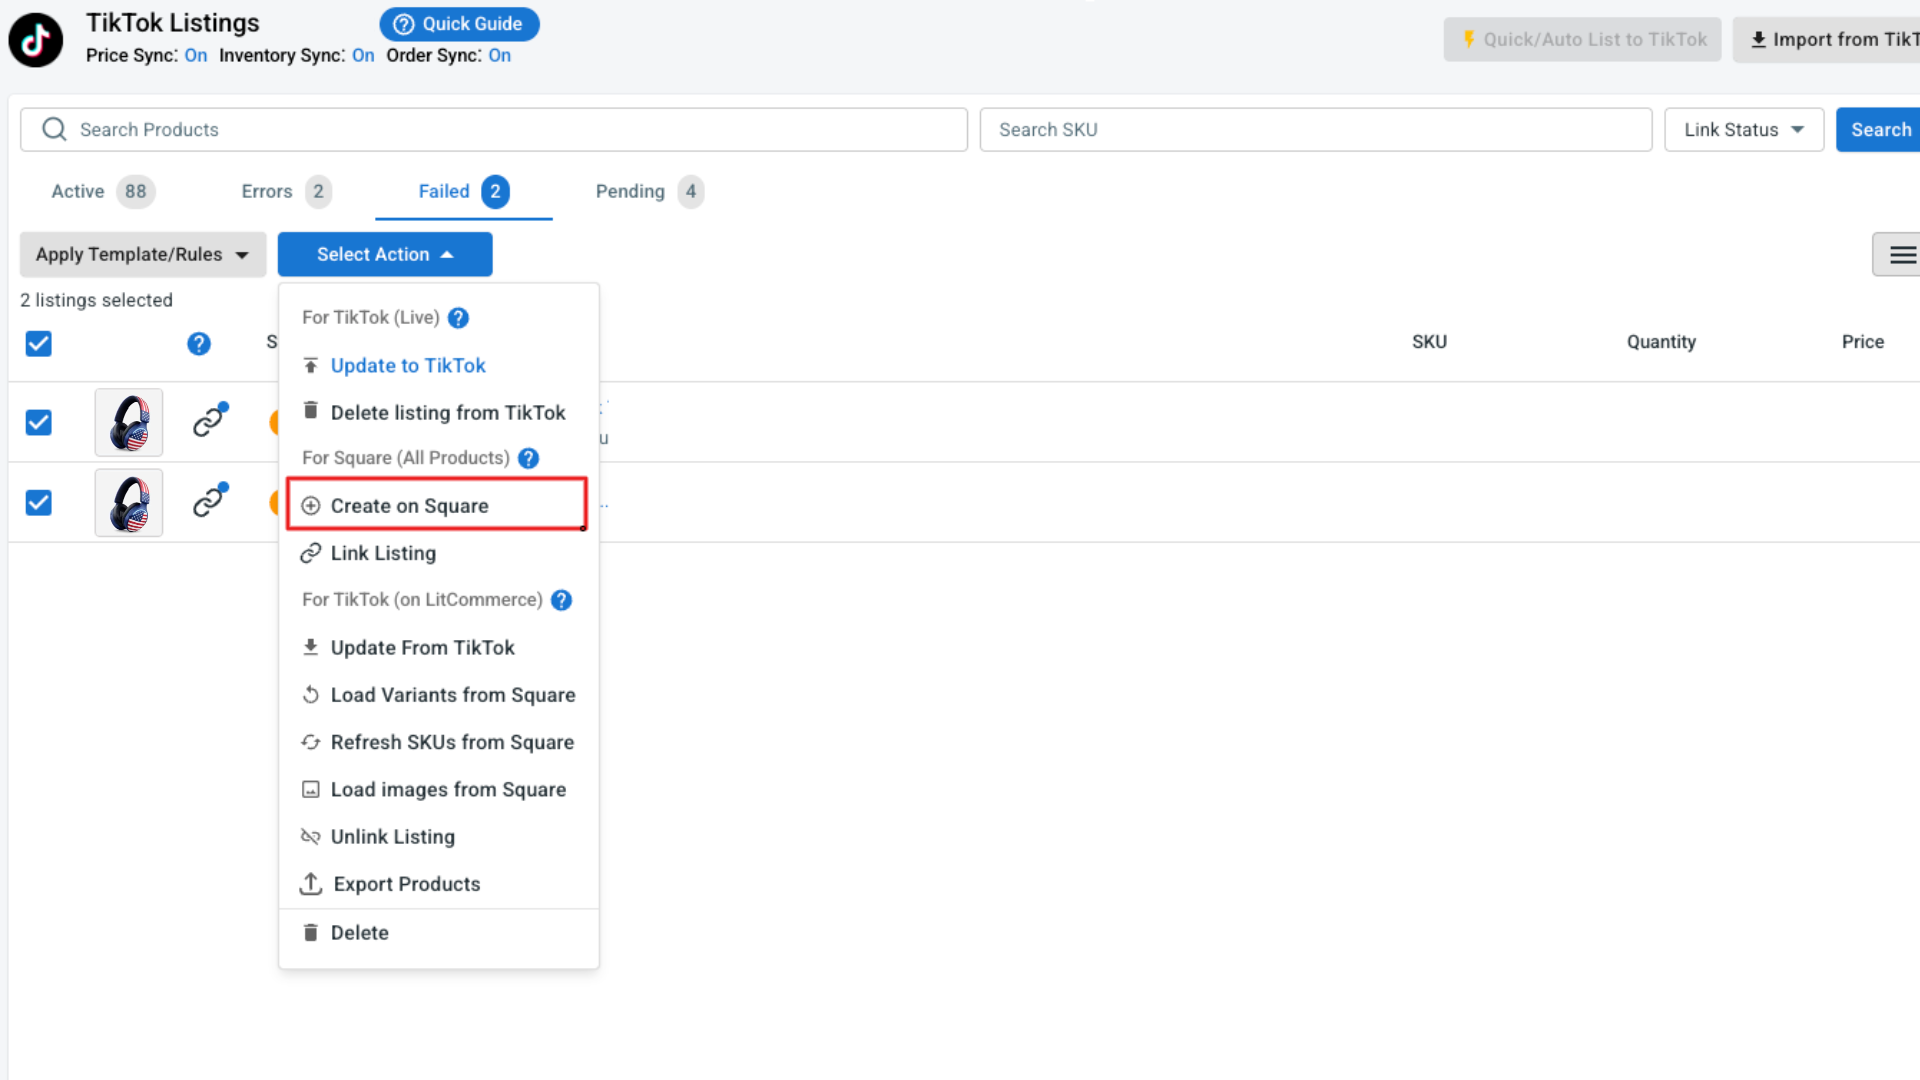Switch to the Pending tab
1920x1080 pixels.
click(x=649, y=191)
